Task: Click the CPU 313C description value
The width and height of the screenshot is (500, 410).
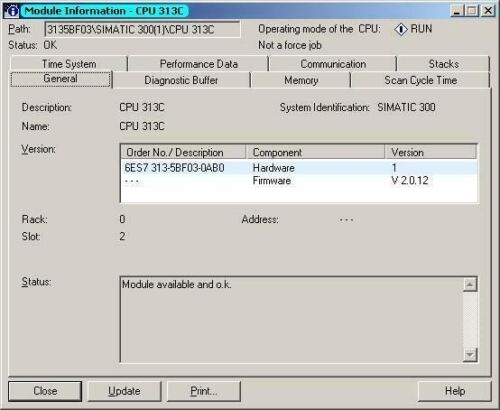Action: 142,107
